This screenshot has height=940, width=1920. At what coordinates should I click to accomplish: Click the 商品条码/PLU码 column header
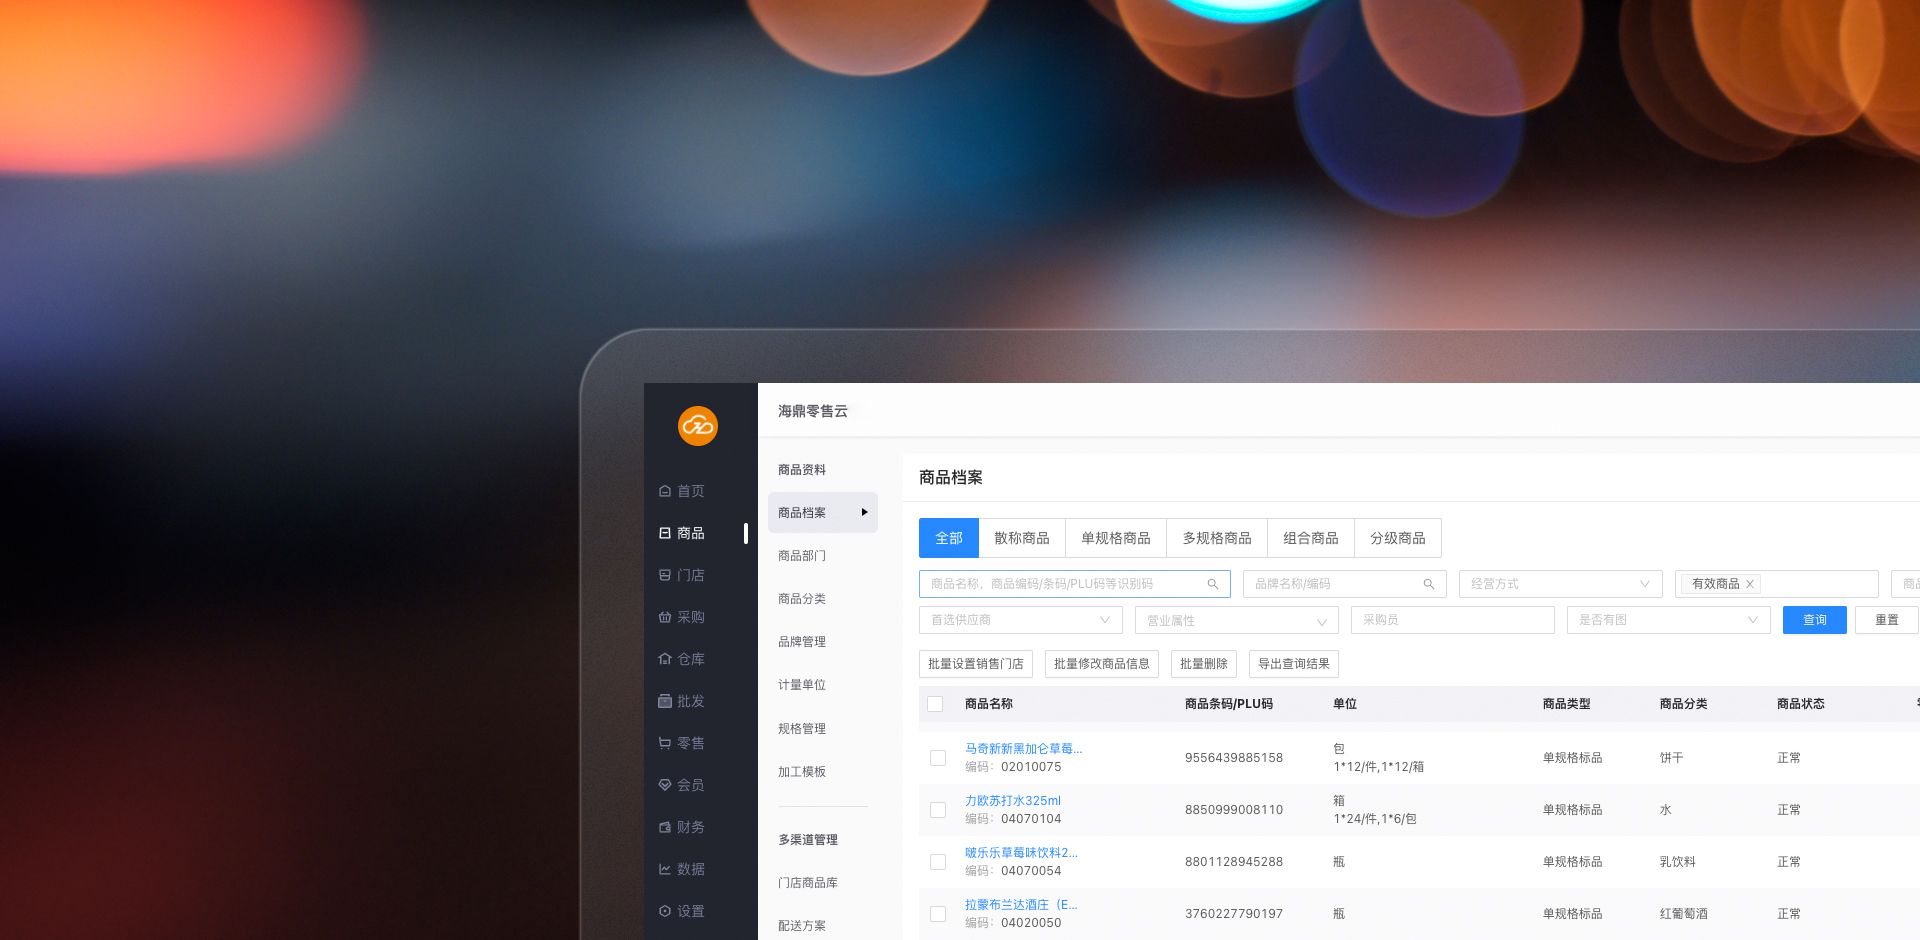[1229, 704]
